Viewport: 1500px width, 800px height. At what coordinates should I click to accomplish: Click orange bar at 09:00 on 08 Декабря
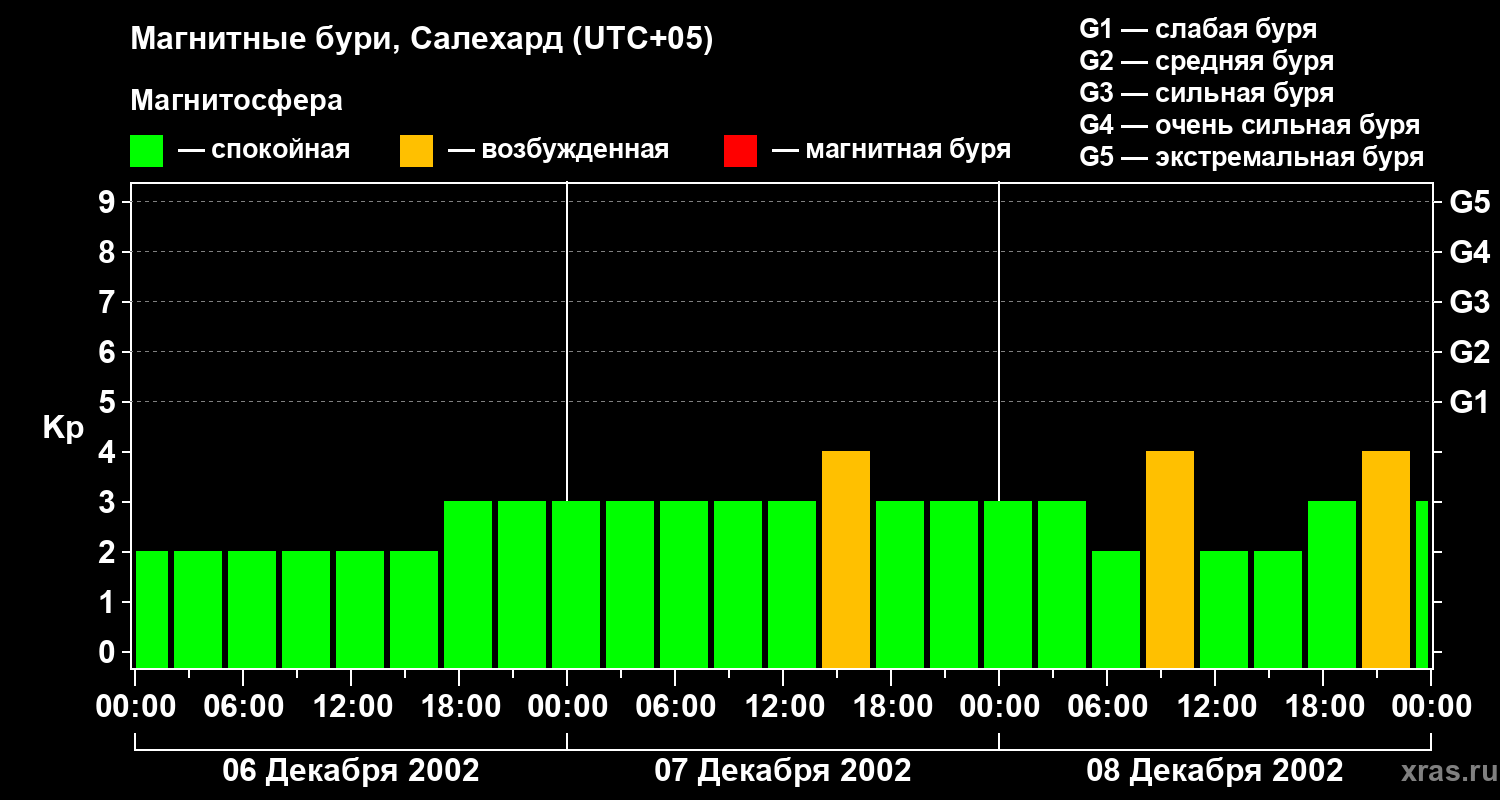click(1170, 560)
